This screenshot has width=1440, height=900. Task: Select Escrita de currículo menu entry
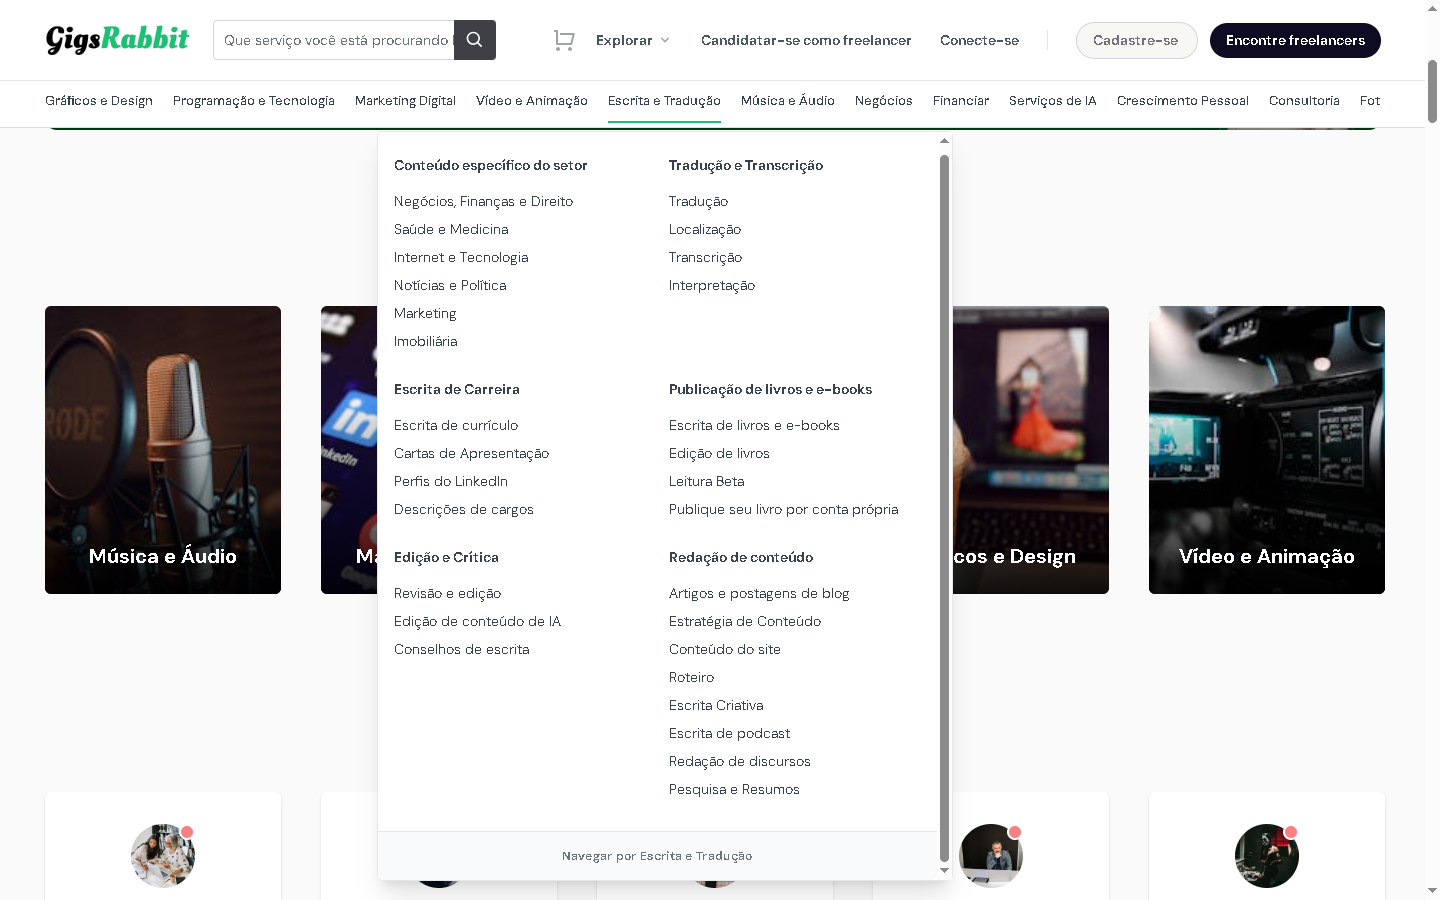pos(455,425)
